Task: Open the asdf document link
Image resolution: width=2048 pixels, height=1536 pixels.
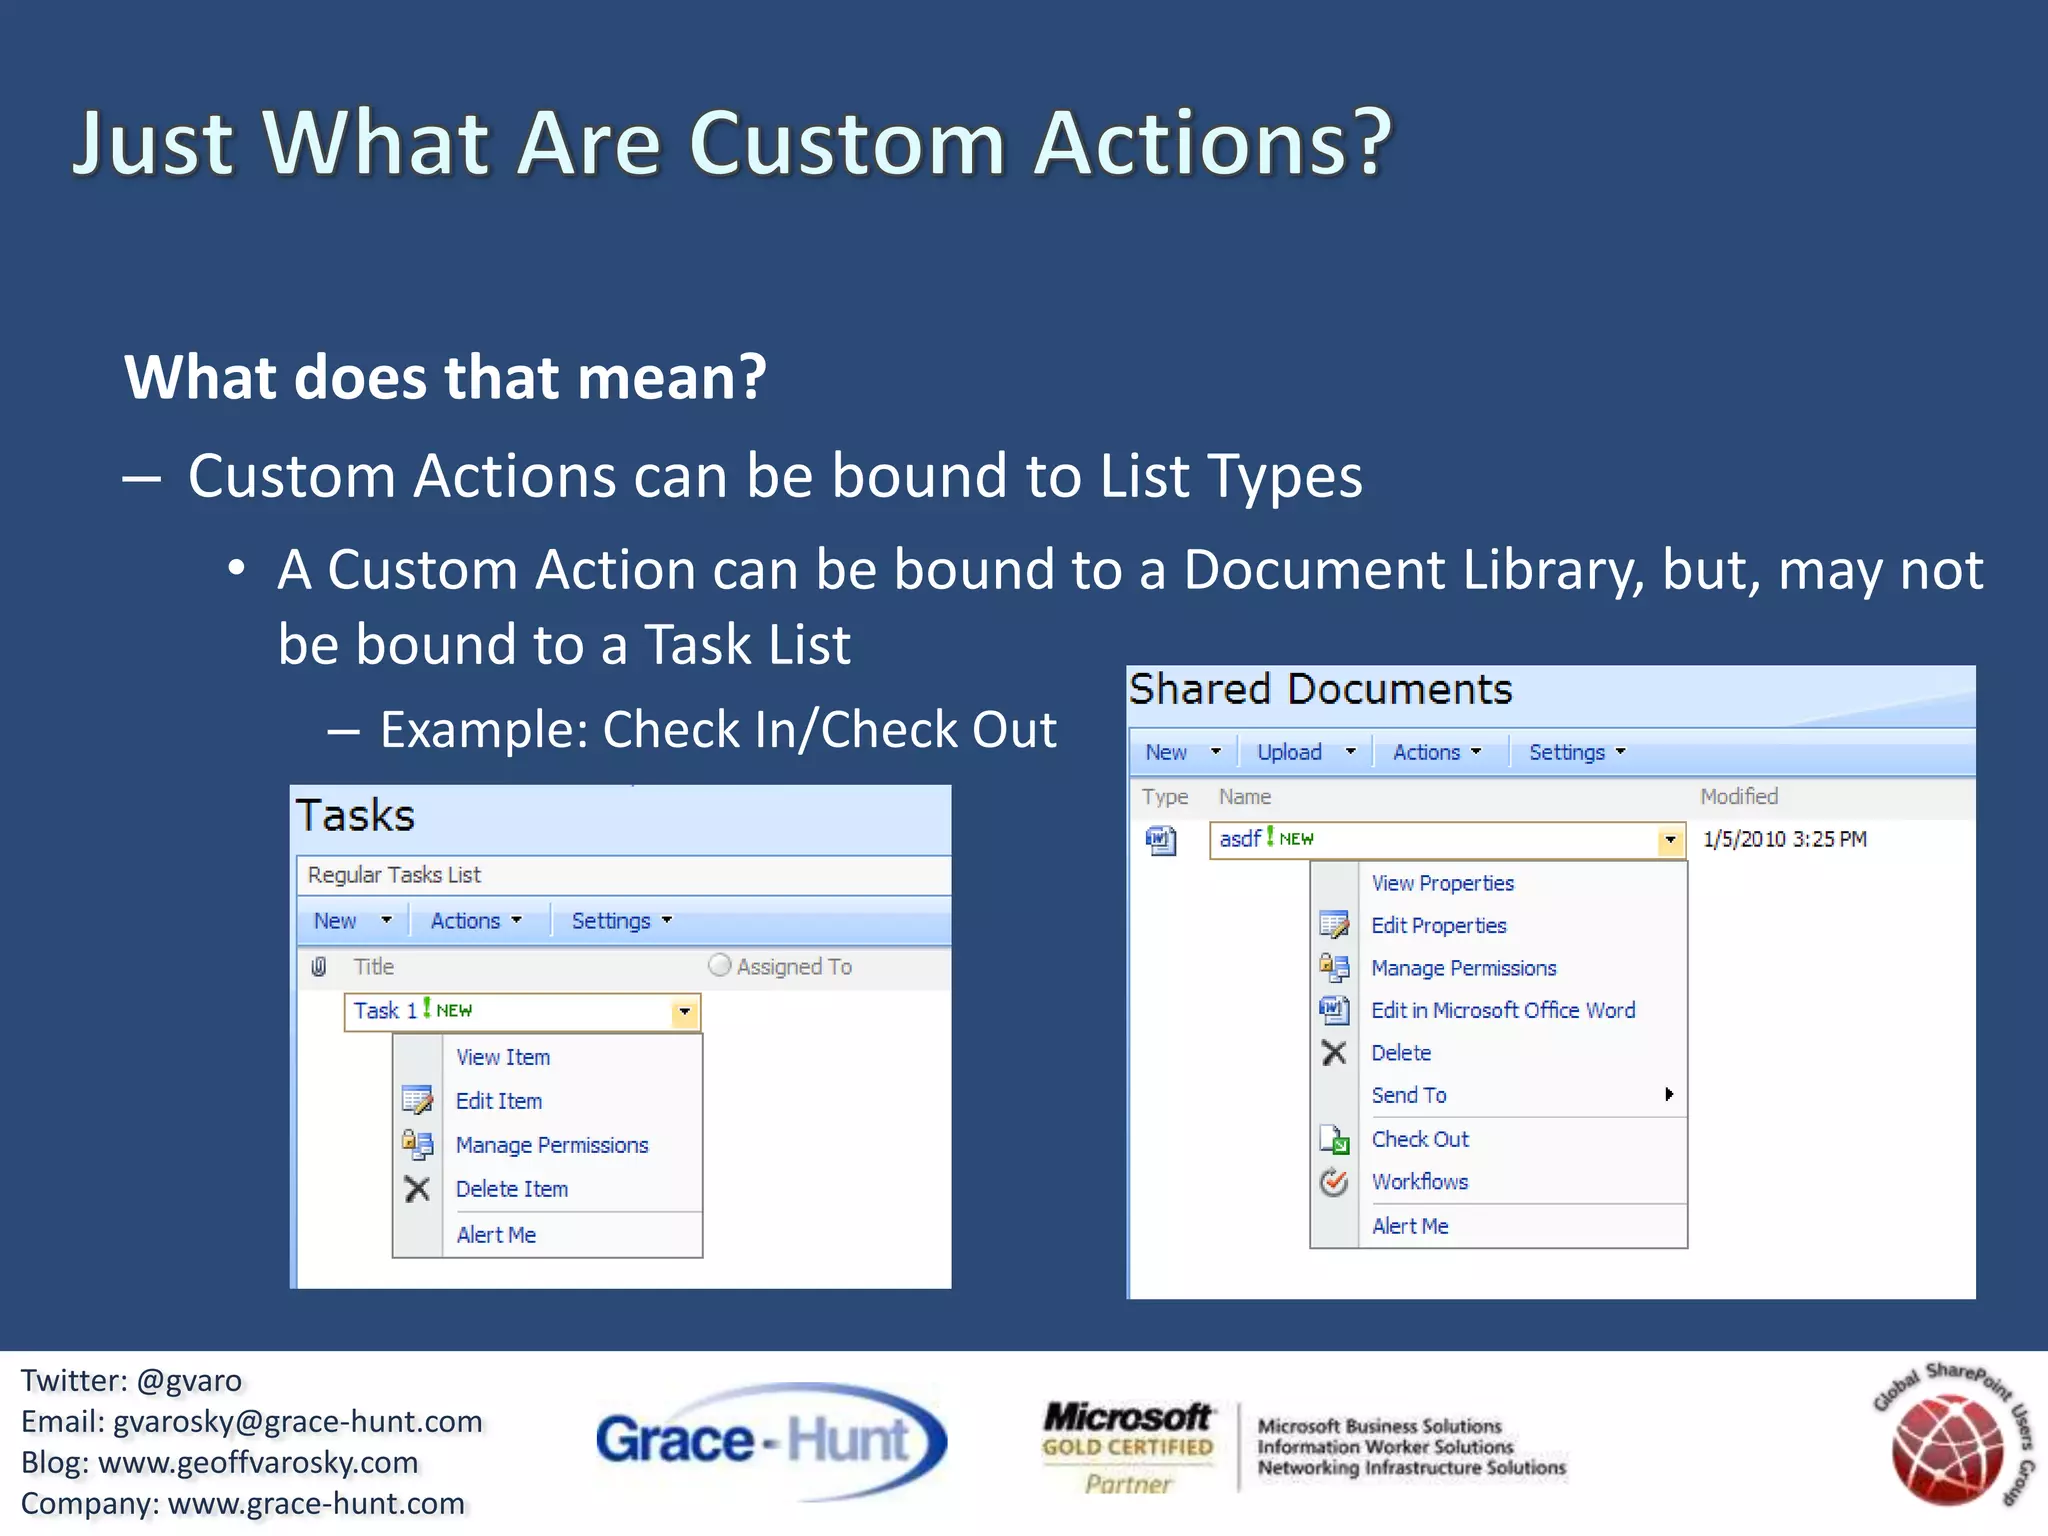Action: tap(1240, 839)
